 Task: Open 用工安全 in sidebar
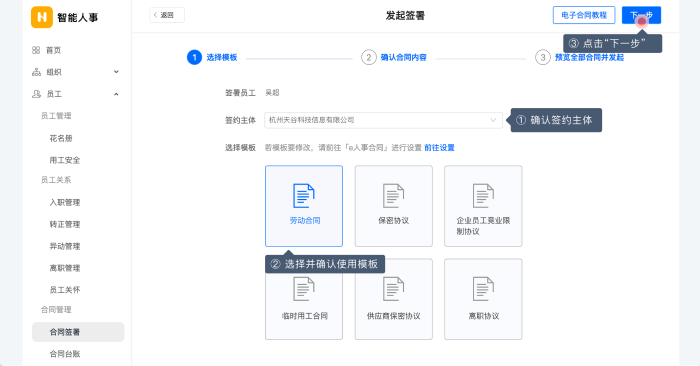point(64,160)
